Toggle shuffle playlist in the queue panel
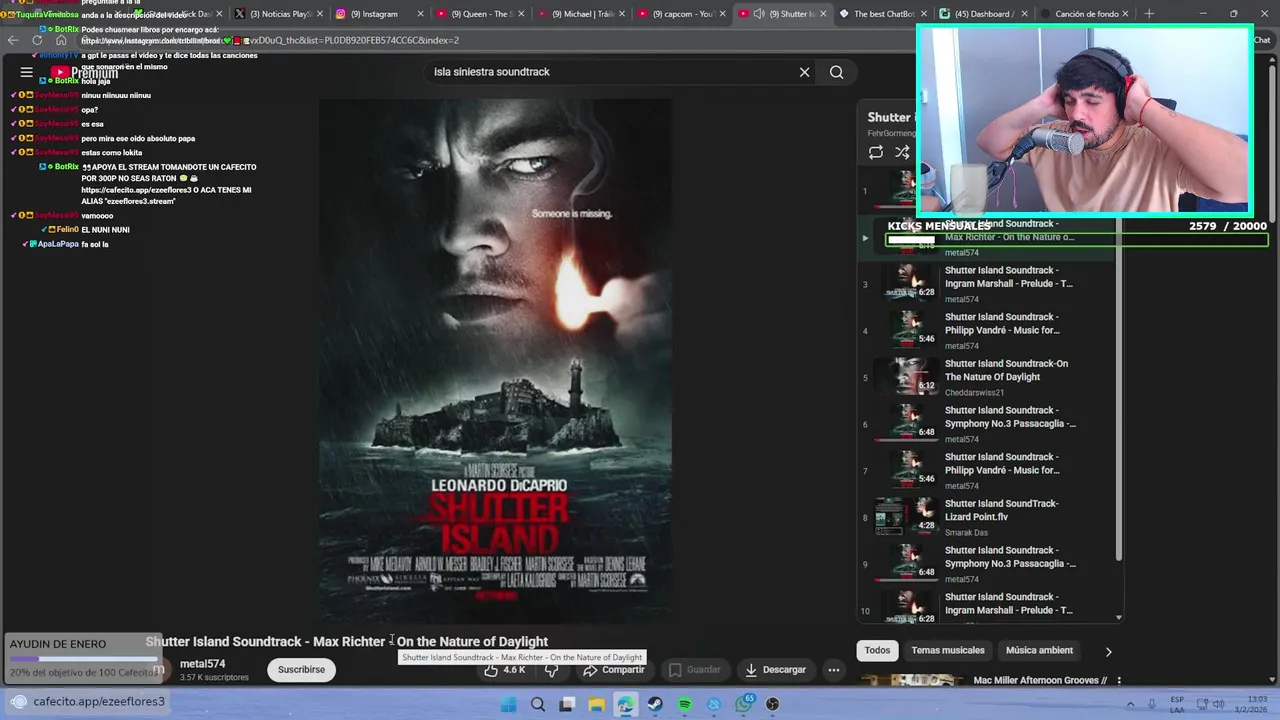Image resolution: width=1280 pixels, height=720 pixels. (902, 152)
